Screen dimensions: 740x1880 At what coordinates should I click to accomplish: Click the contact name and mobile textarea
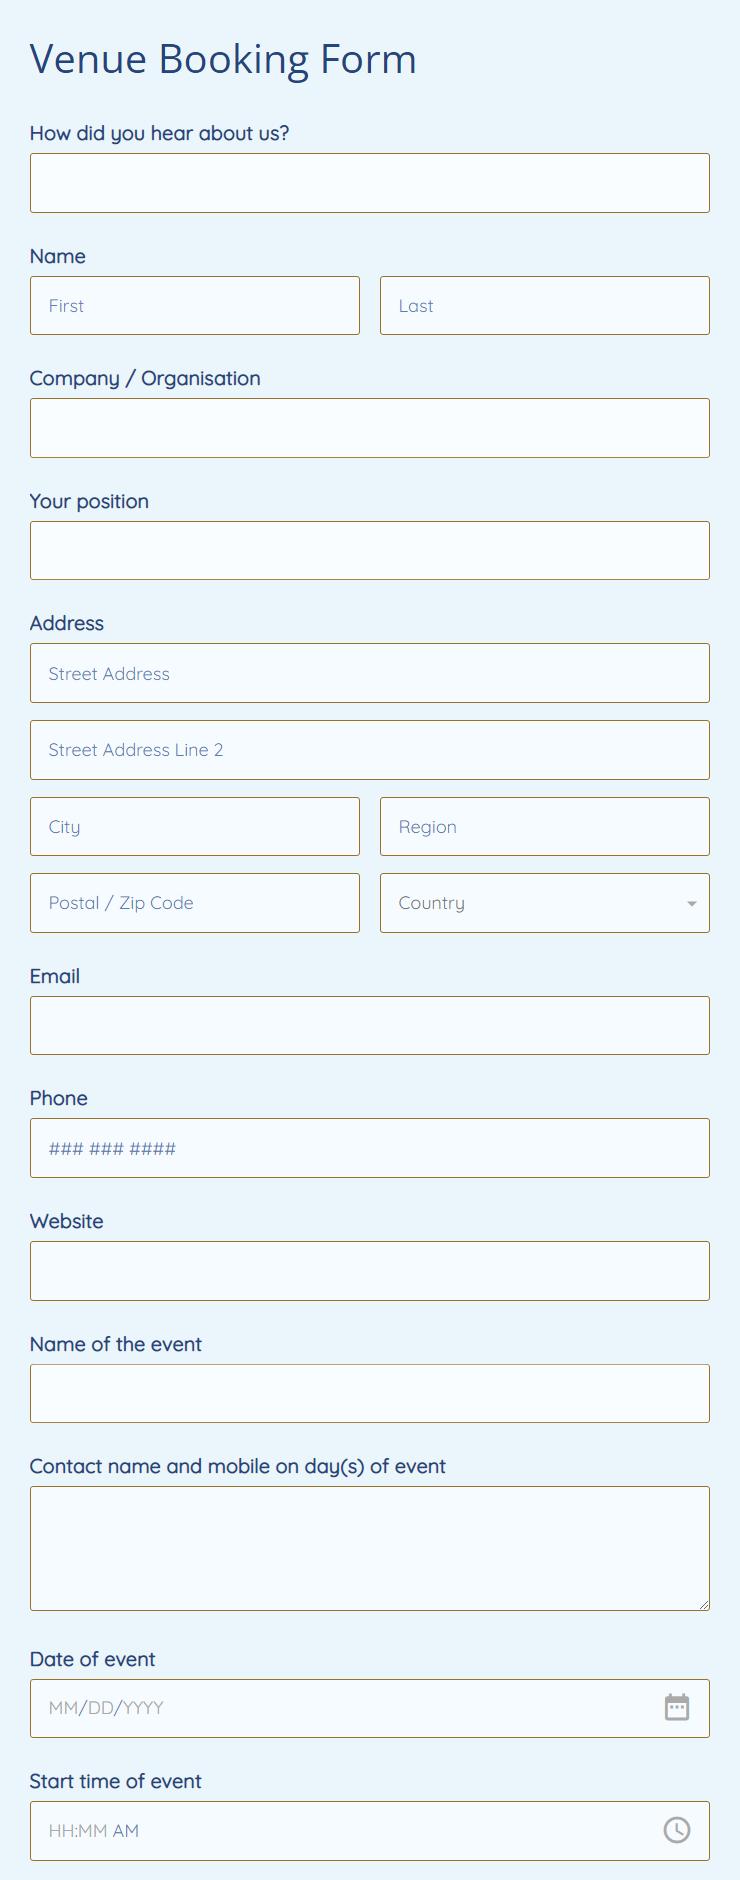pos(370,1547)
